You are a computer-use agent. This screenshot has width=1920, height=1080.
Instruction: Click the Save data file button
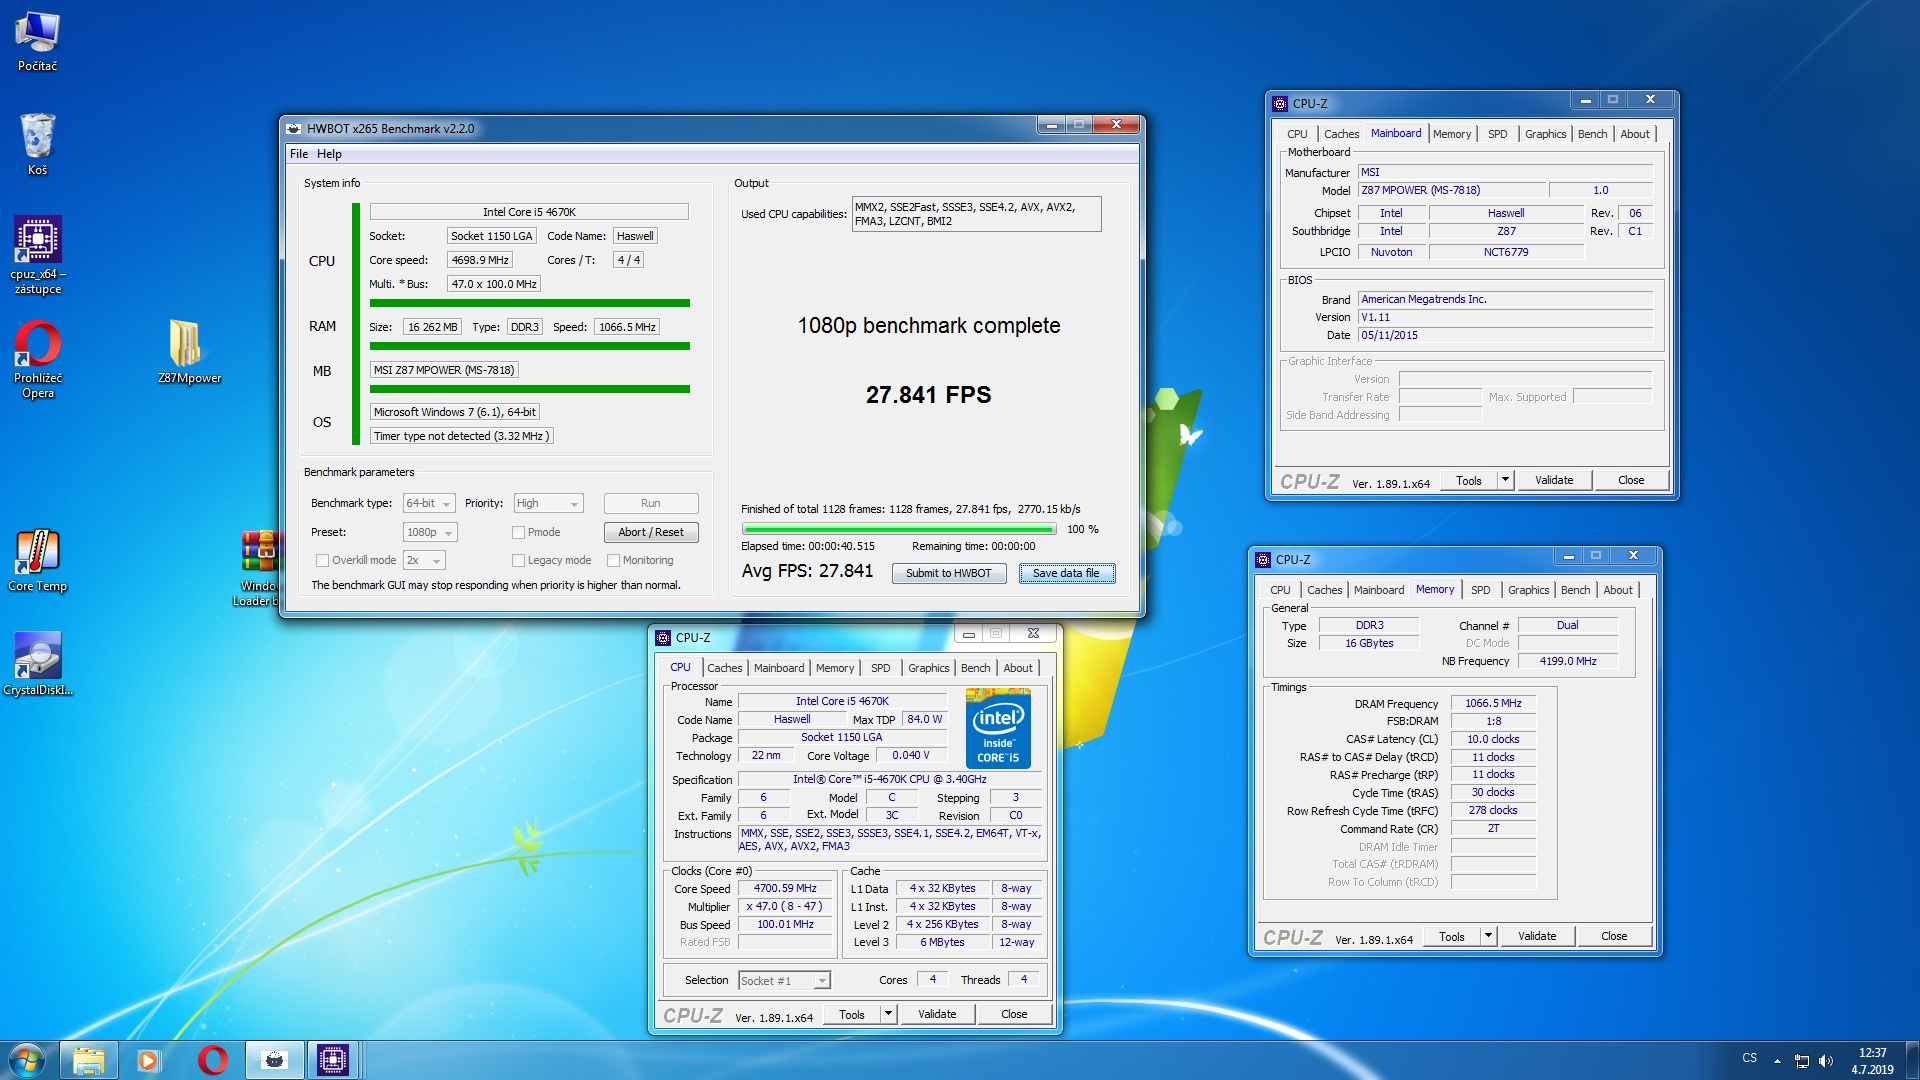[x=1066, y=573]
